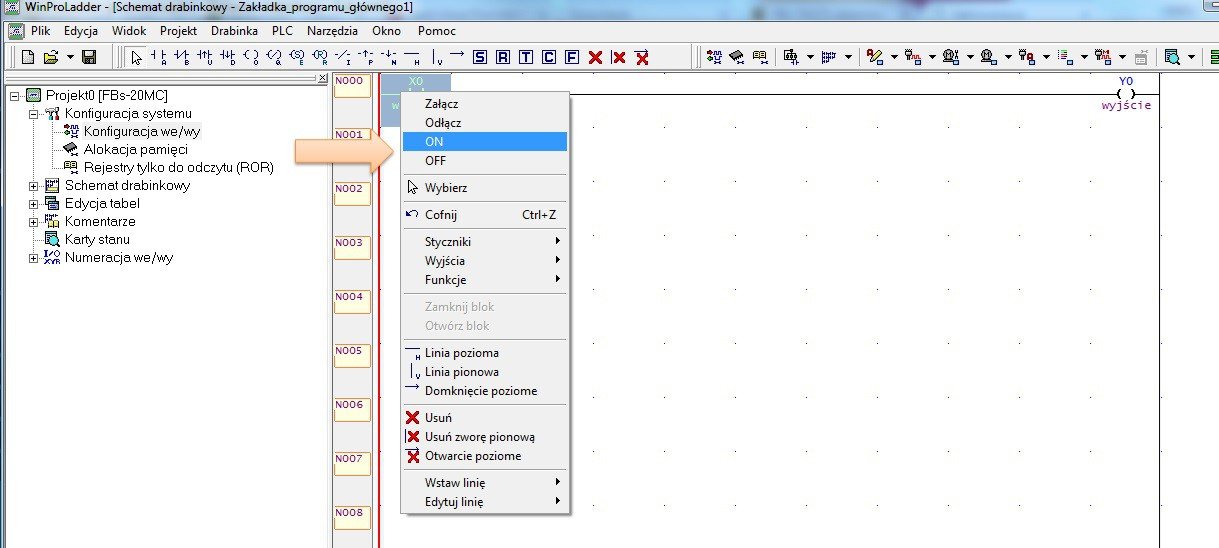Choose the rising edge contact (U) tool

coord(205,57)
